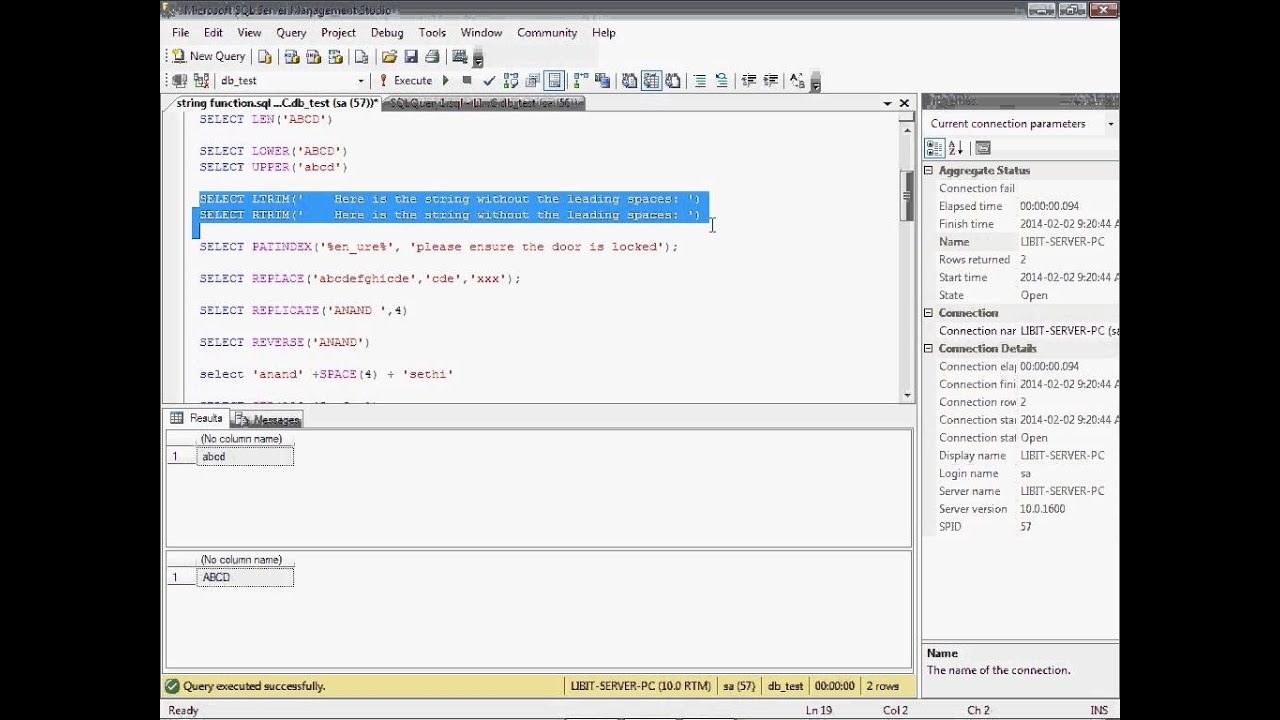Open the Debug menu
Viewport: 1280px width, 720px height.
coord(387,32)
